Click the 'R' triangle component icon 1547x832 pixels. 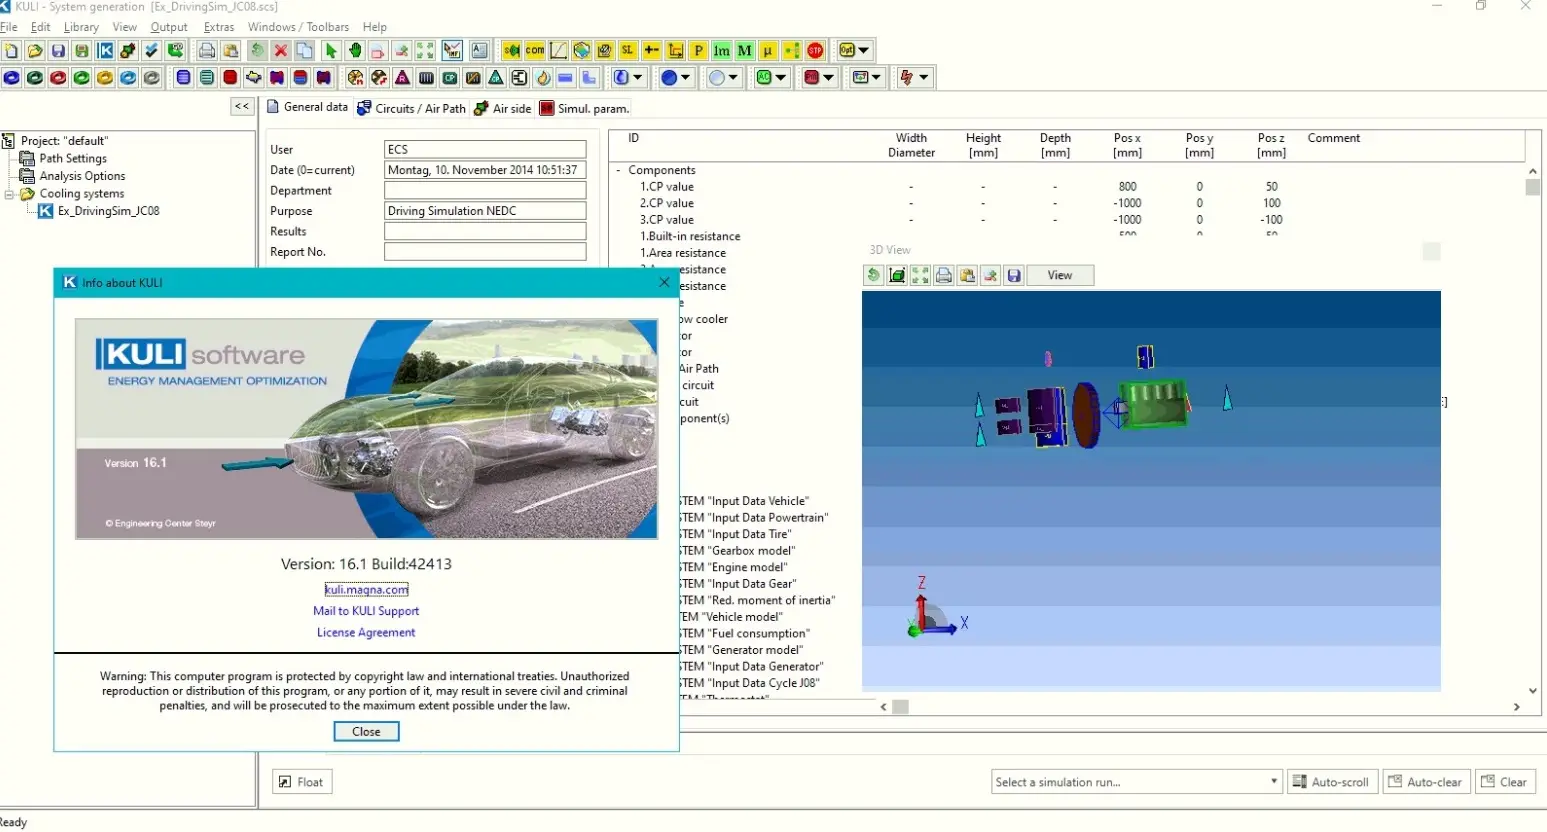point(402,77)
